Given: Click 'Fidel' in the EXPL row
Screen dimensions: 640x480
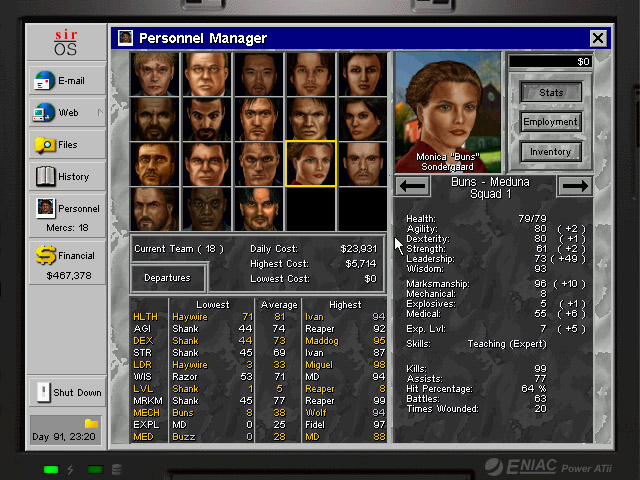Looking at the screenshot, I should [315, 425].
